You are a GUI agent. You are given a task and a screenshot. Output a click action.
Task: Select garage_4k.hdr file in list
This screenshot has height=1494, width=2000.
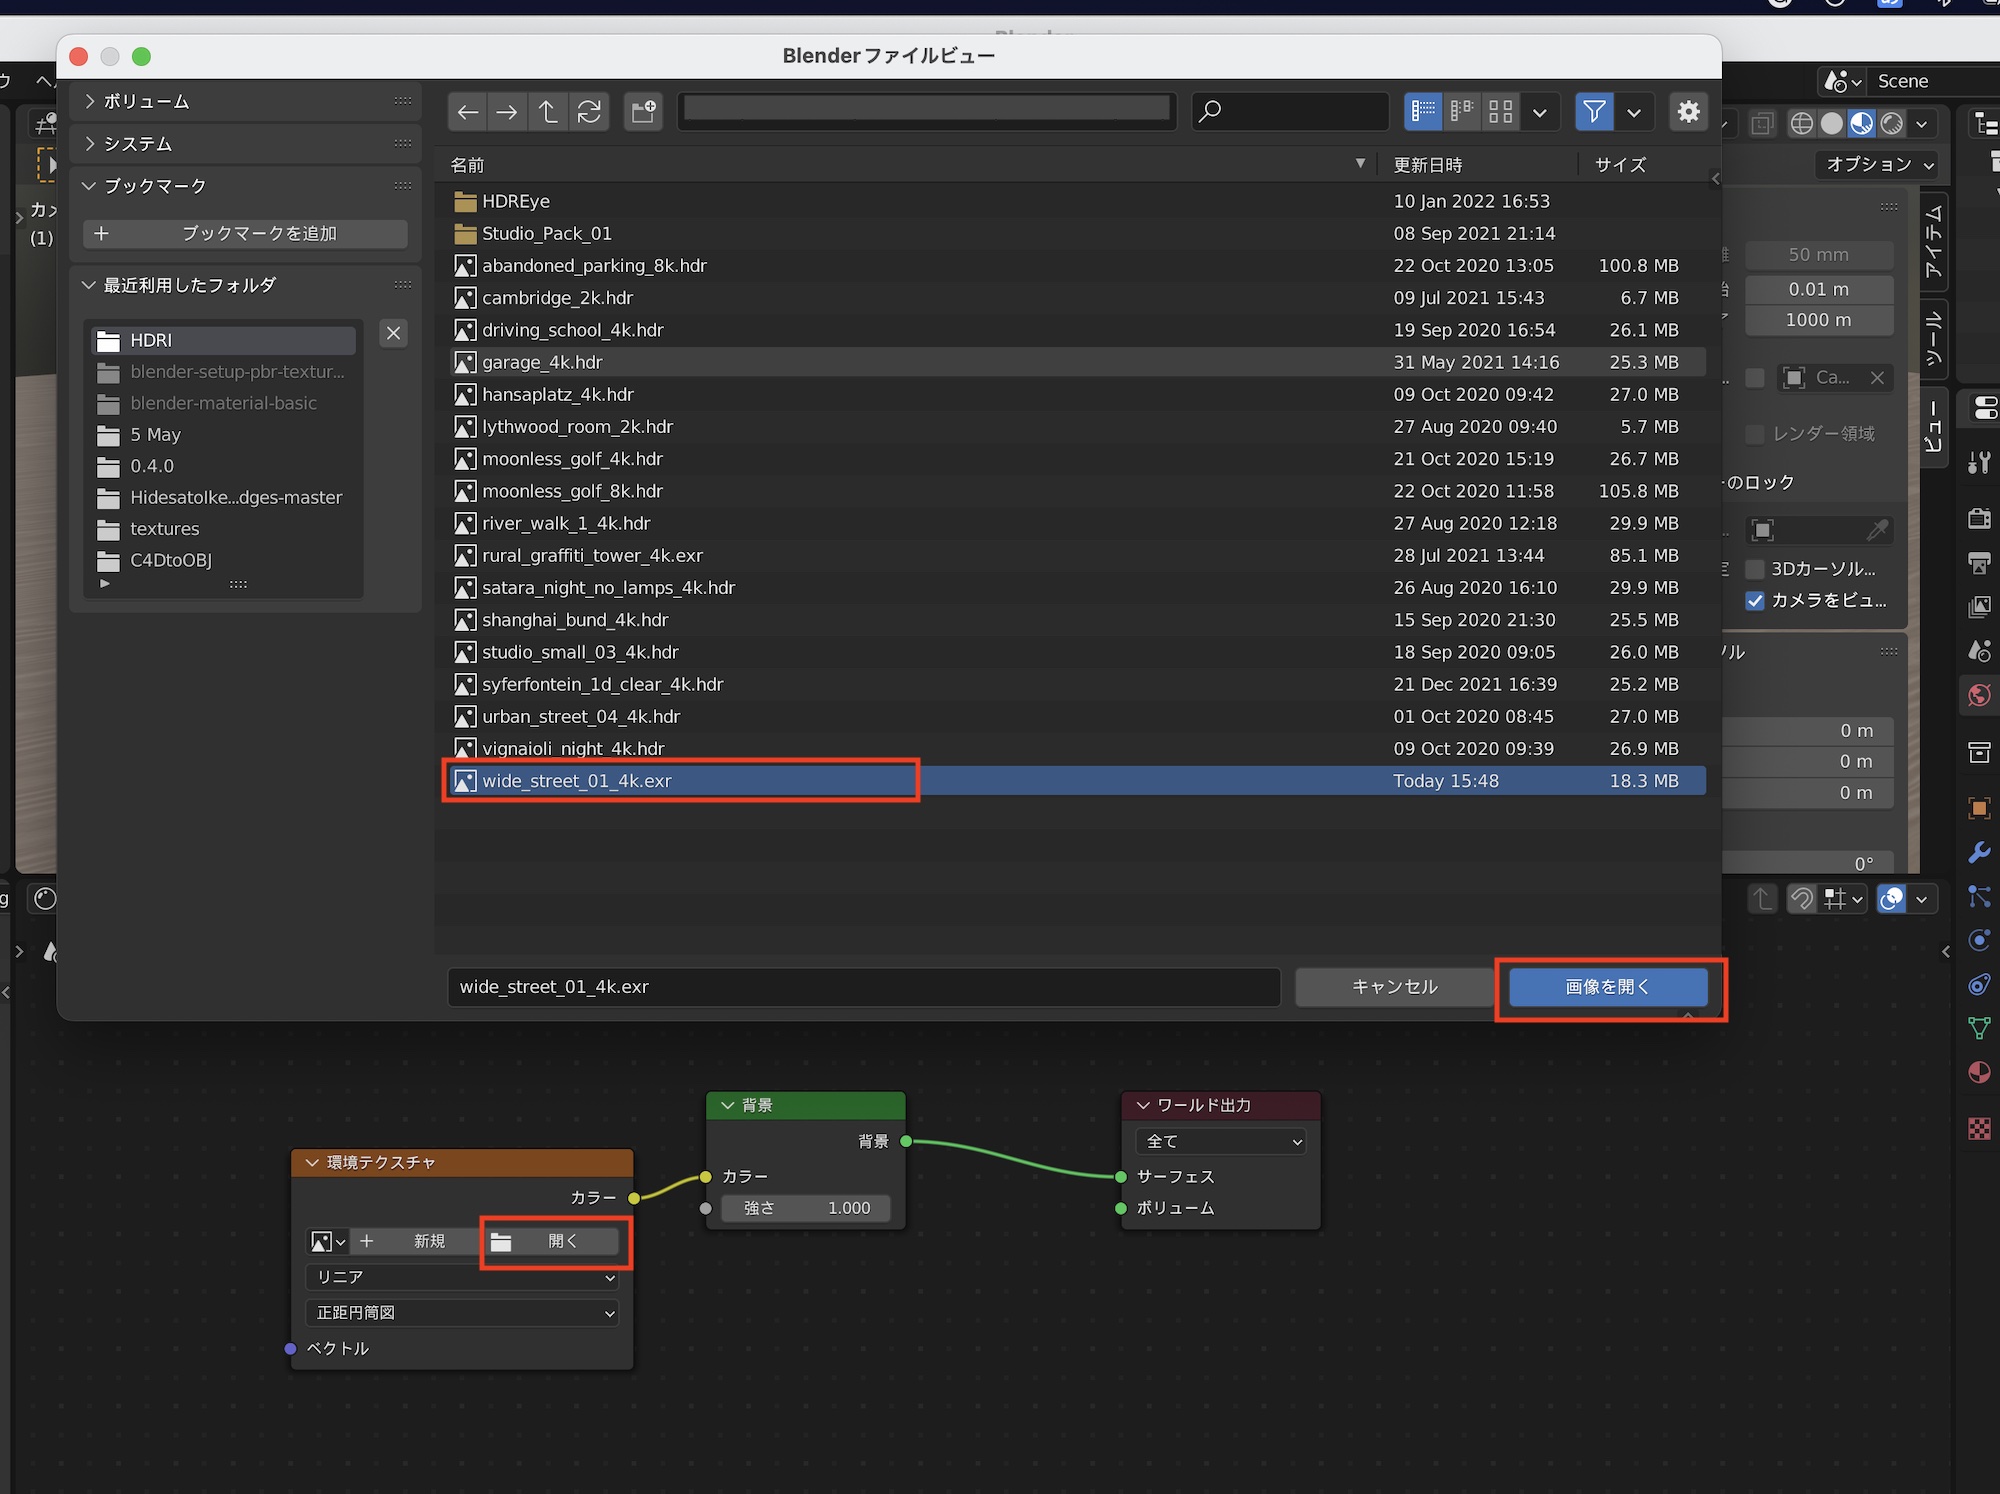542,362
